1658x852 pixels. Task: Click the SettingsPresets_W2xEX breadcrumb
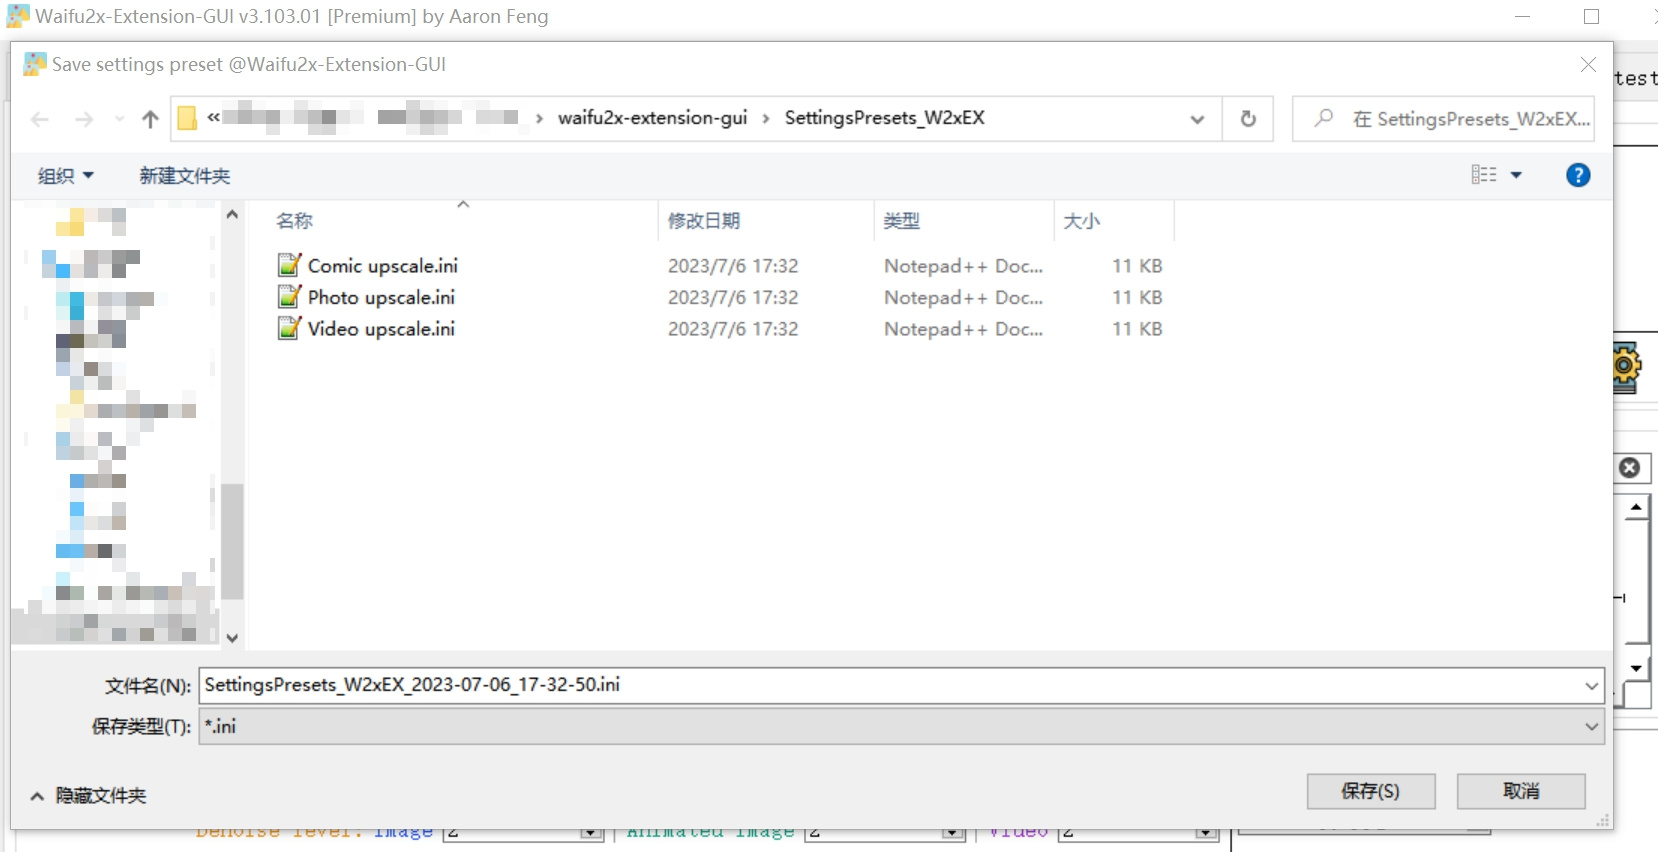click(x=884, y=118)
